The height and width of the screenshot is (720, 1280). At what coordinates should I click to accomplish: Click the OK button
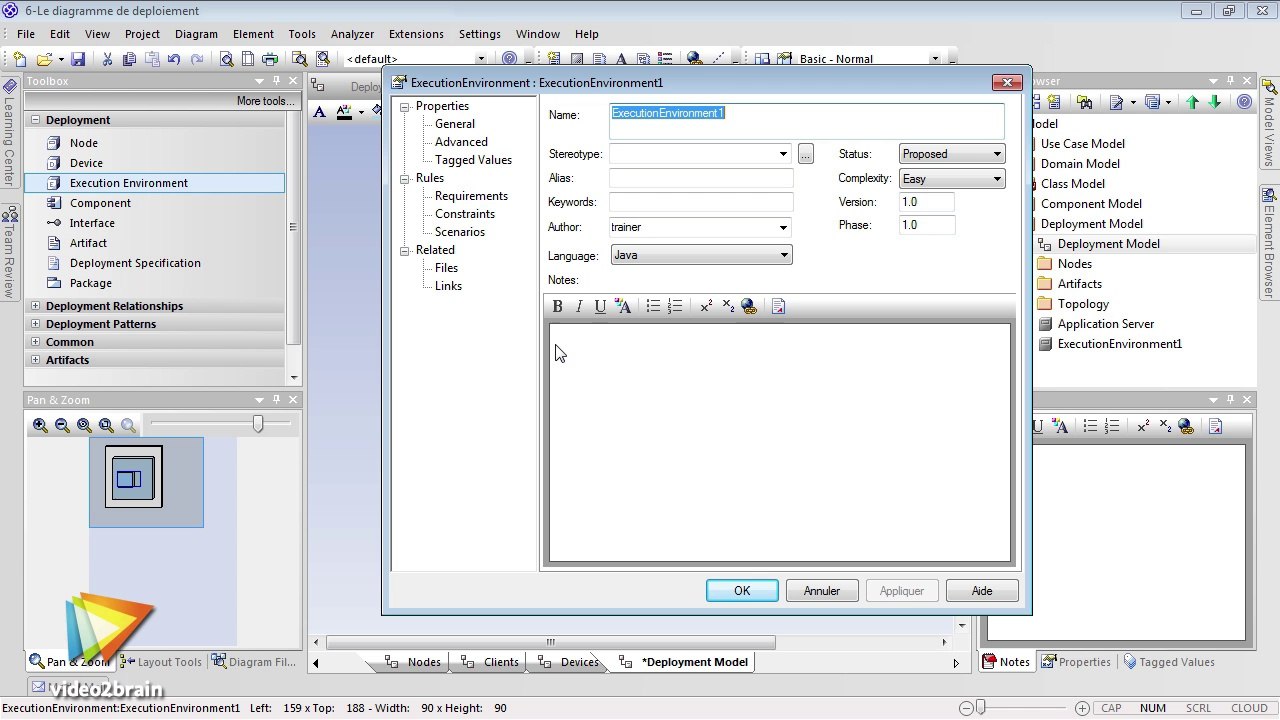click(x=742, y=591)
